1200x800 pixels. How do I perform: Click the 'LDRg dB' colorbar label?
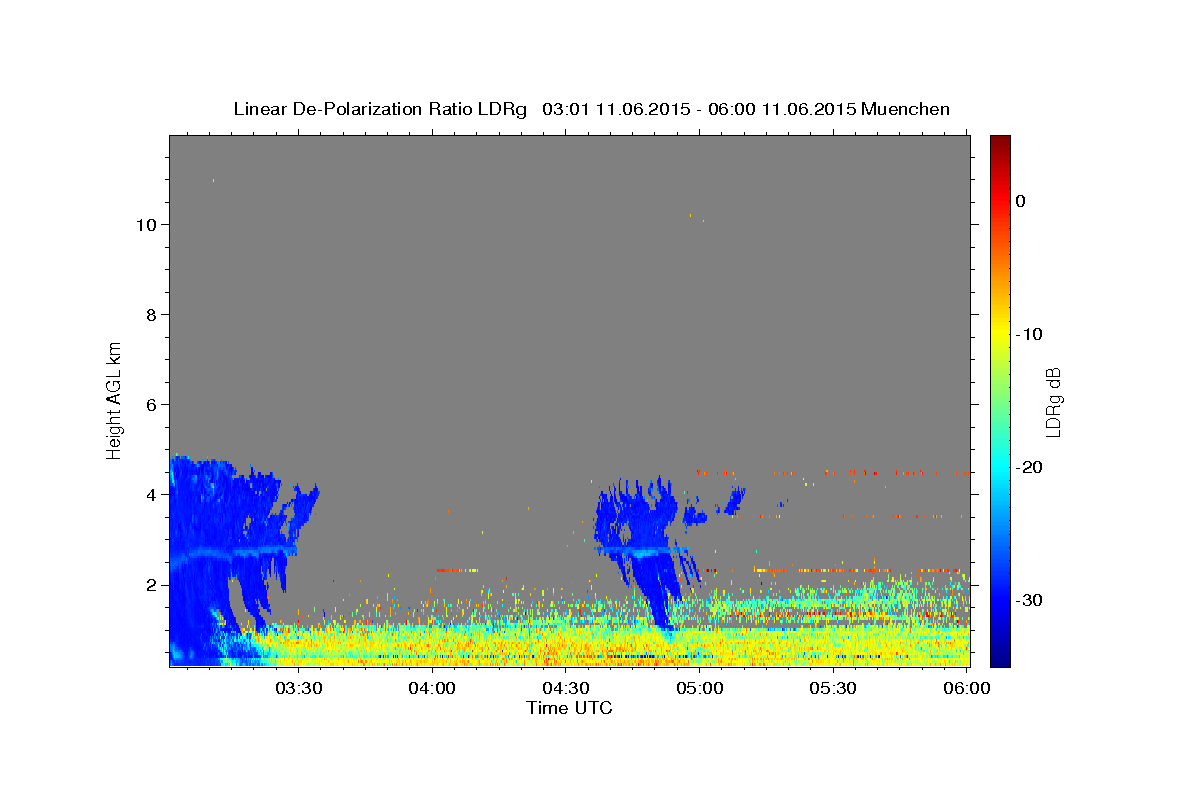(x=1052, y=402)
